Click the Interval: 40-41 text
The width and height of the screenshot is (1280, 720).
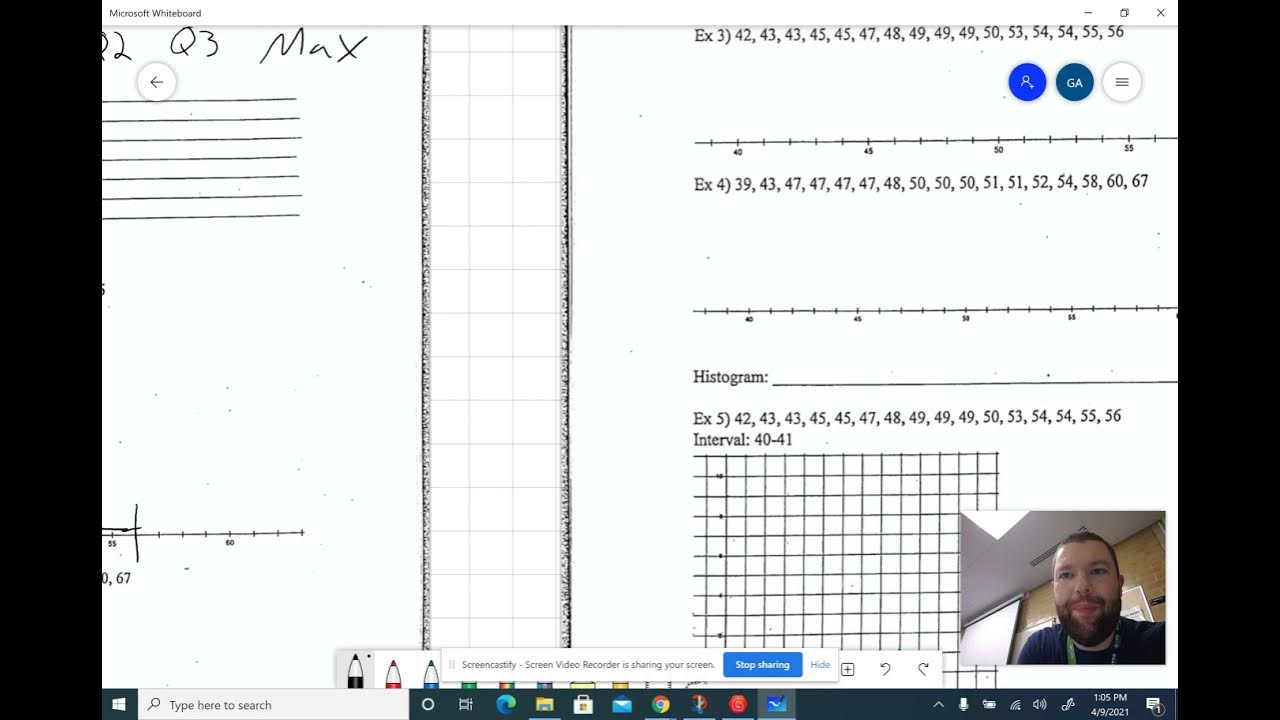click(743, 439)
